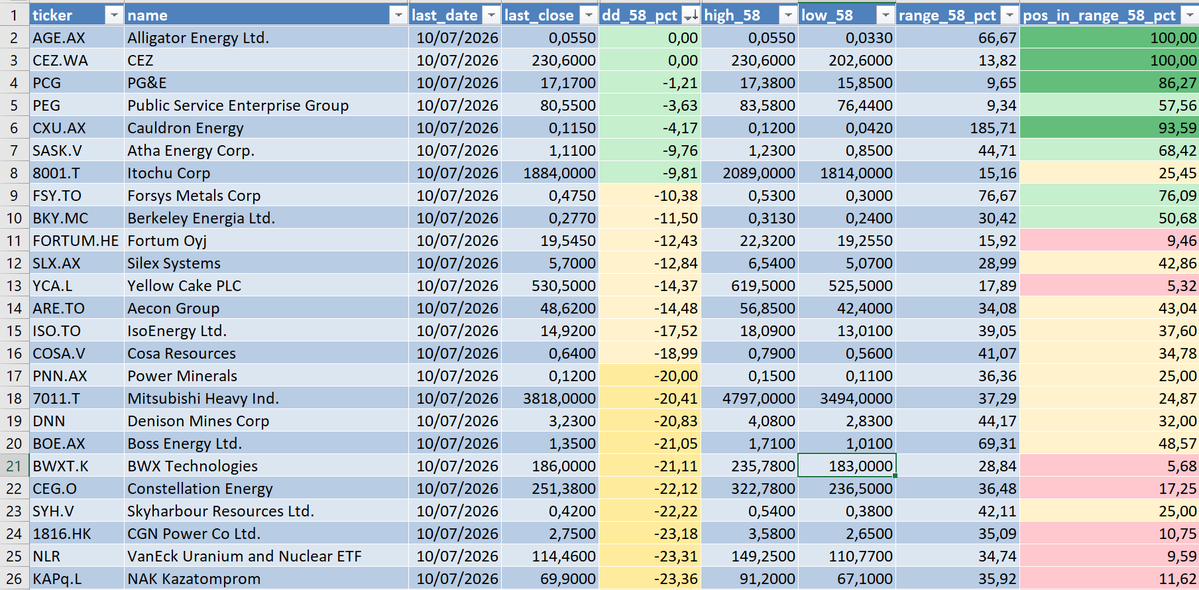Image resolution: width=1199 pixels, height=590 pixels.
Task: Select the Boss Energy Ltd. name cell
Action: (266, 443)
